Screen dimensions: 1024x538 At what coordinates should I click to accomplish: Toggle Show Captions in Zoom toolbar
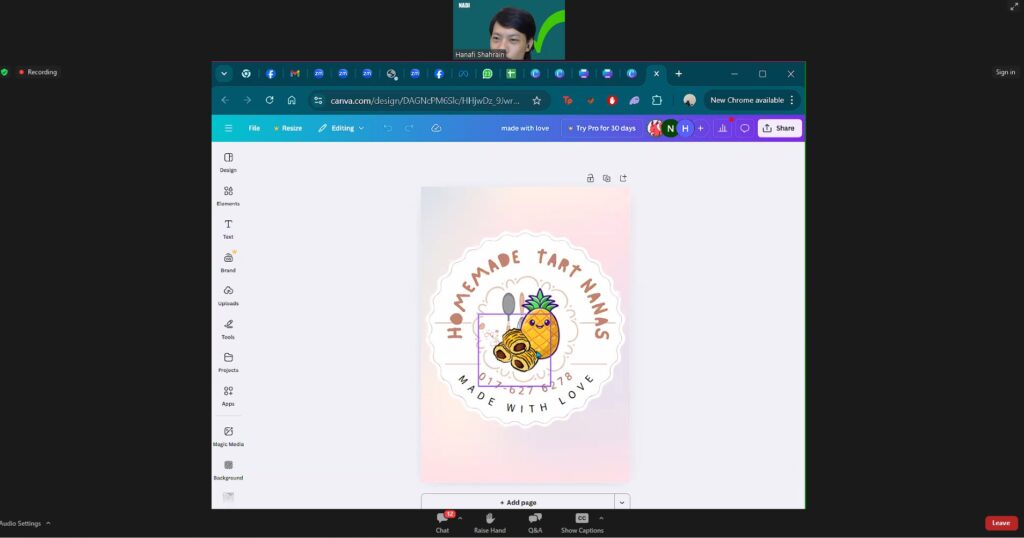click(x=581, y=522)
